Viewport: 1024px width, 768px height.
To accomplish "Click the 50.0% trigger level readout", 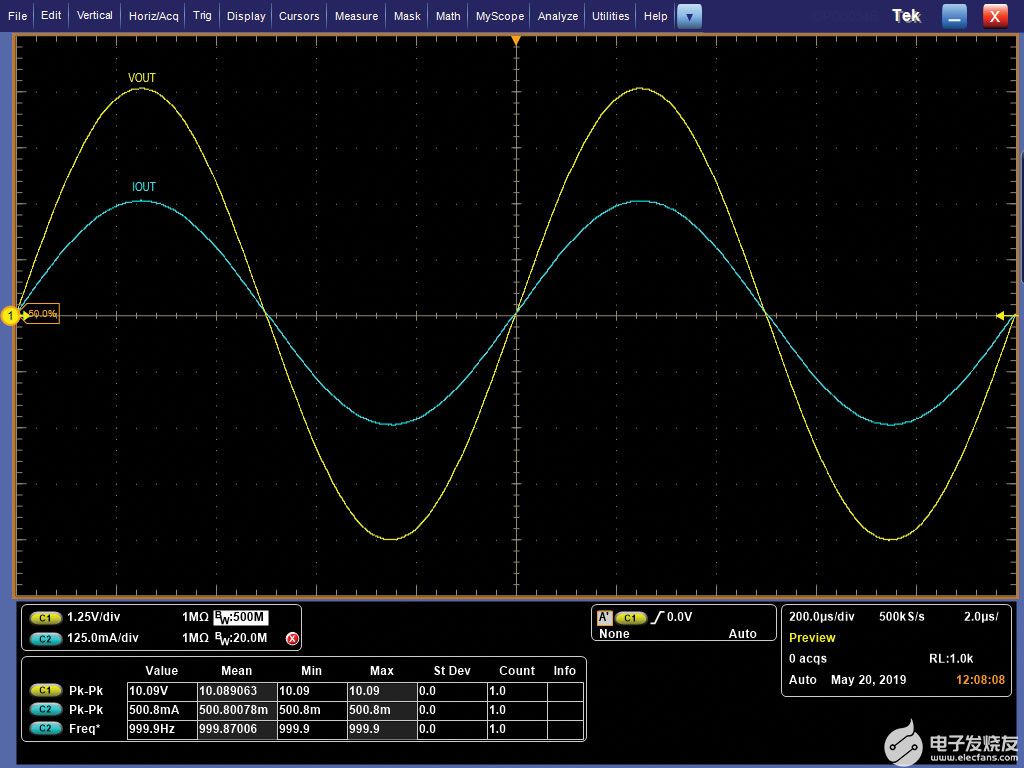I will tap(42, 314).
